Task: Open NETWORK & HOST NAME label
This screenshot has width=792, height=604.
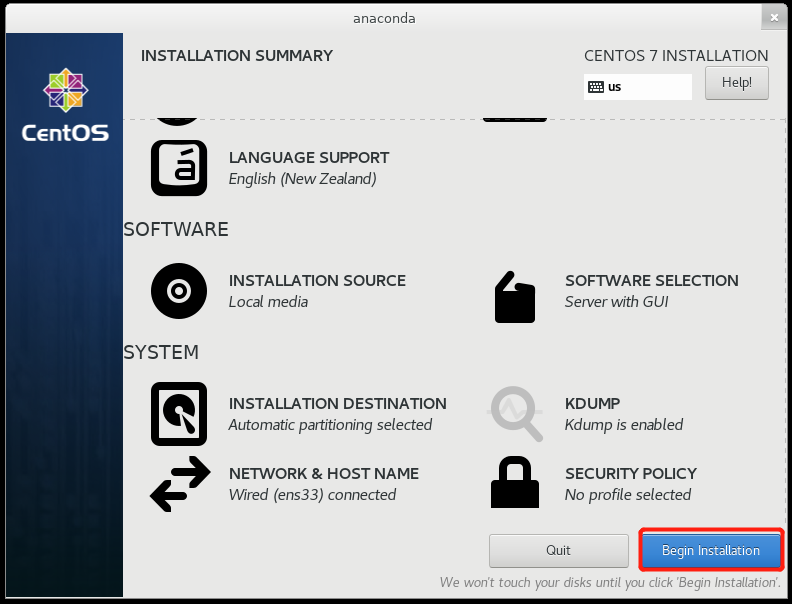Action: (x=324, y=474)
